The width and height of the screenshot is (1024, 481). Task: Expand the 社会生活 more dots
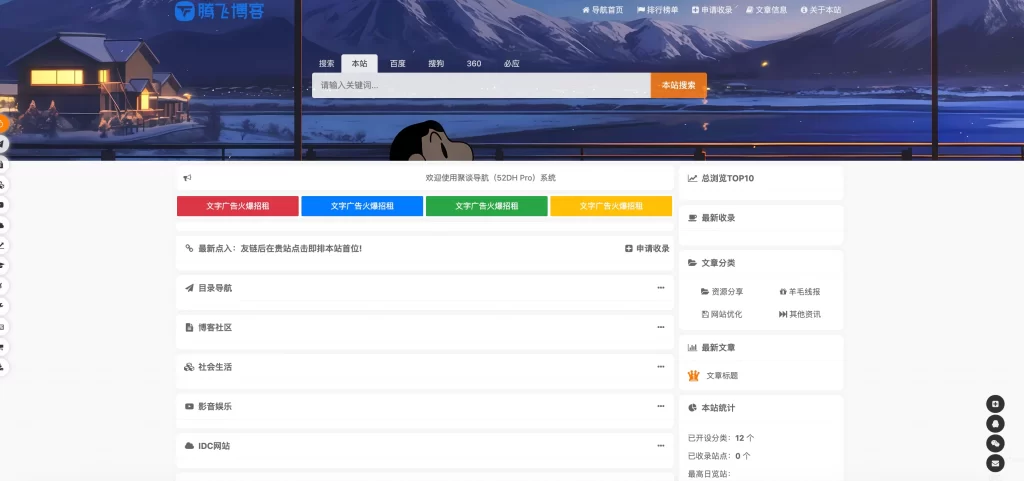661,366
